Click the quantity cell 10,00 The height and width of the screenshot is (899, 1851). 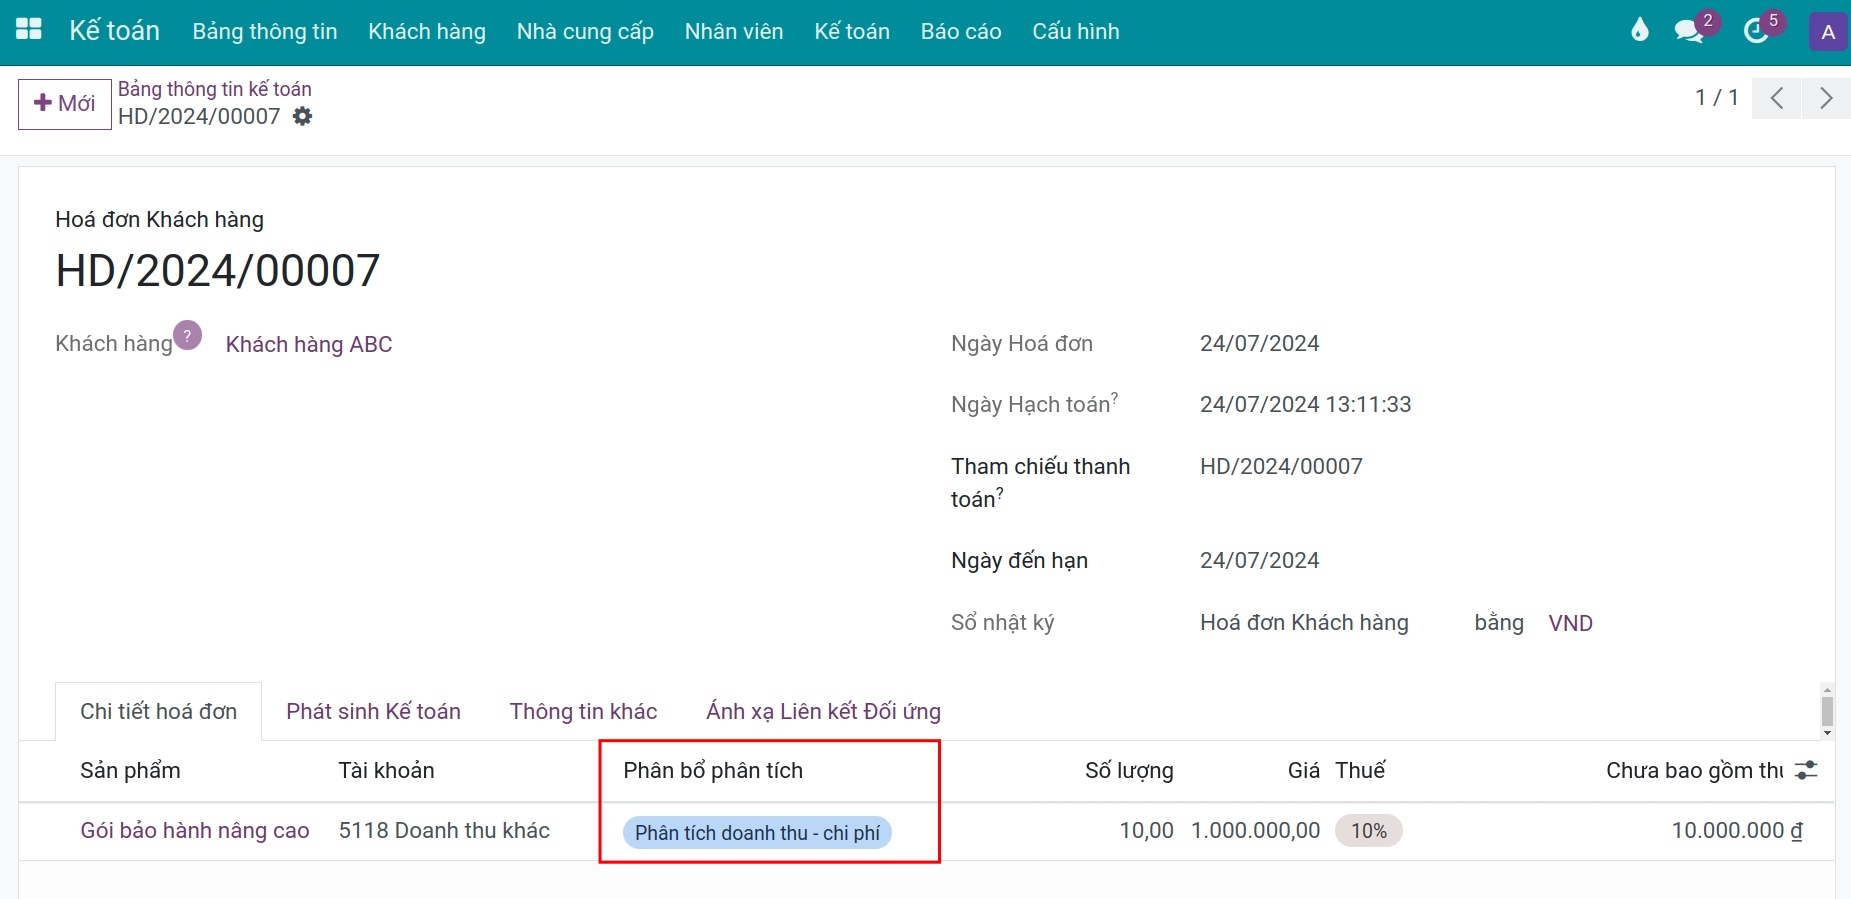pos(1146,831)
